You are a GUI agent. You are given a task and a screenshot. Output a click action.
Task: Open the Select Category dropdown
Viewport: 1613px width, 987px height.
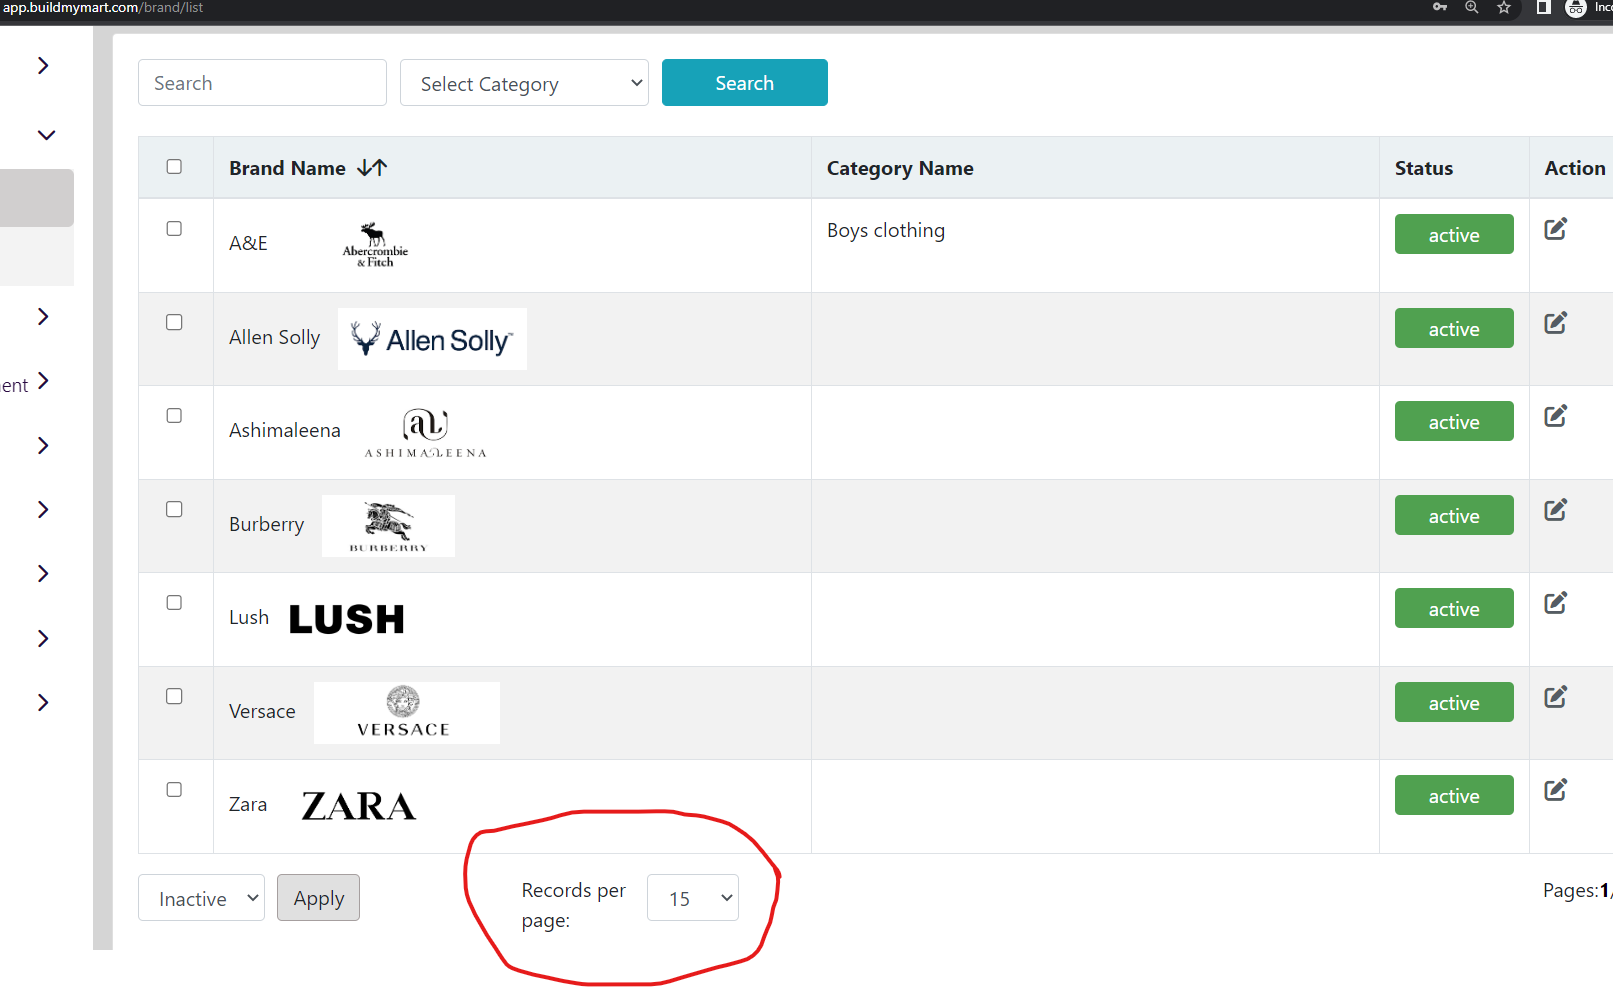click(x=524, y=83)
